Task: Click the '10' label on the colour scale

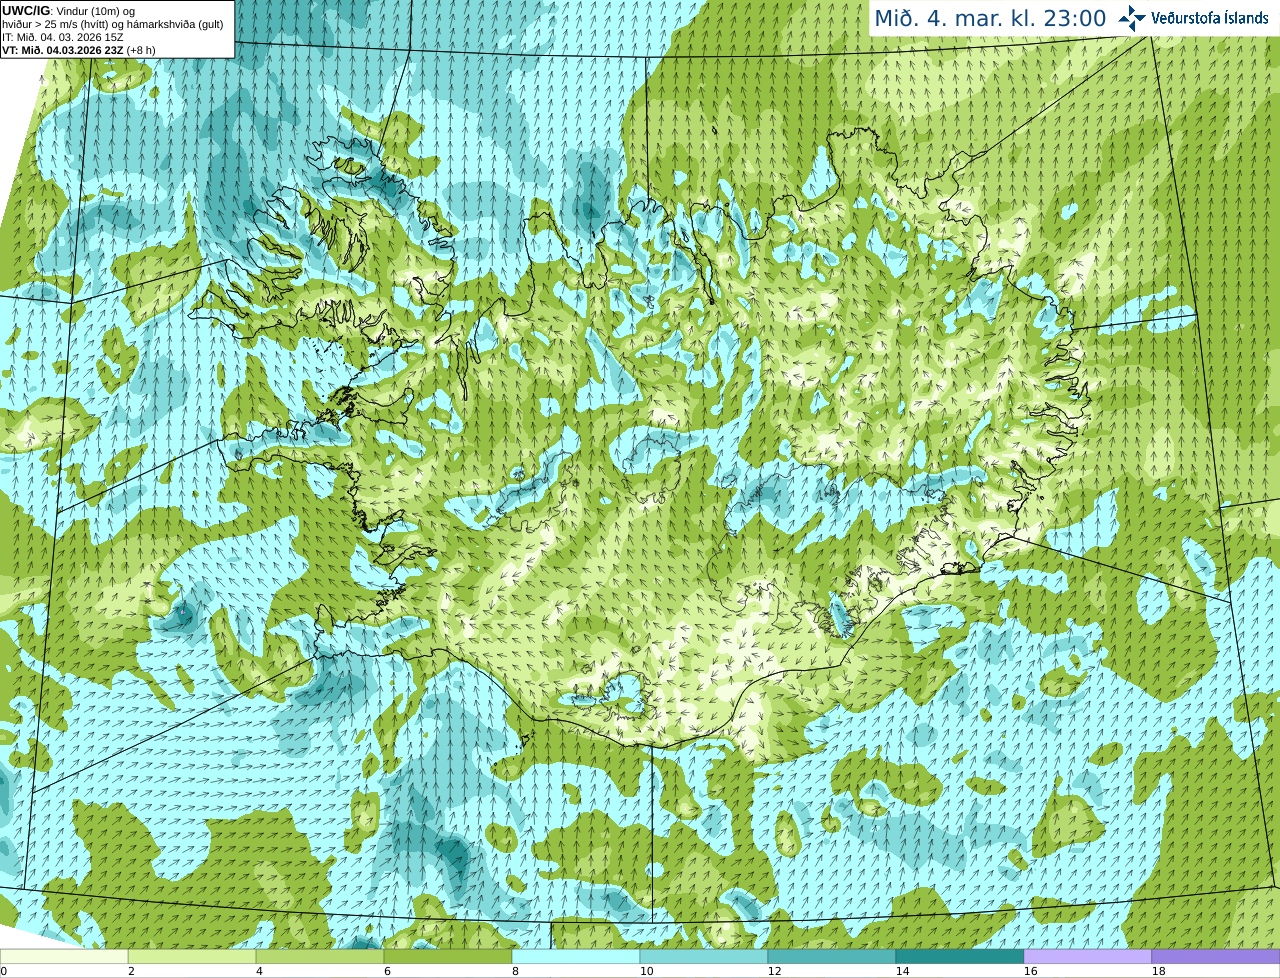Action: coord(646,971)
